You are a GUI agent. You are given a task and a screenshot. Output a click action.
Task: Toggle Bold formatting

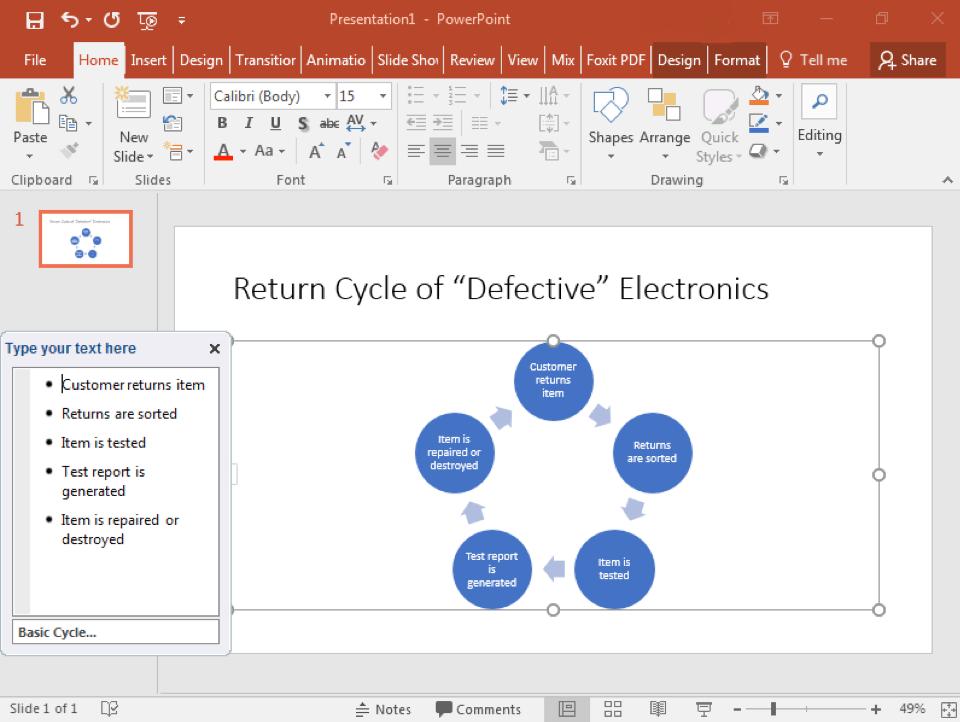tap(222, 124)
